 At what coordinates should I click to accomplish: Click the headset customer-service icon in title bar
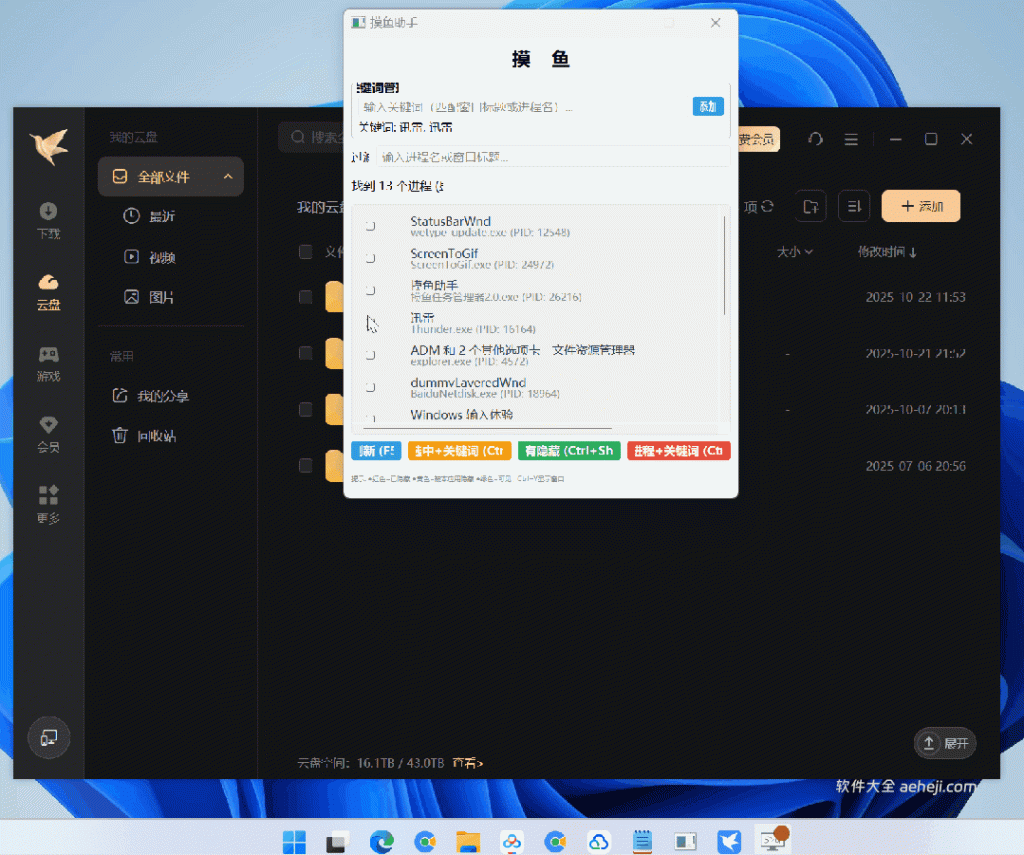click(815, 140)
